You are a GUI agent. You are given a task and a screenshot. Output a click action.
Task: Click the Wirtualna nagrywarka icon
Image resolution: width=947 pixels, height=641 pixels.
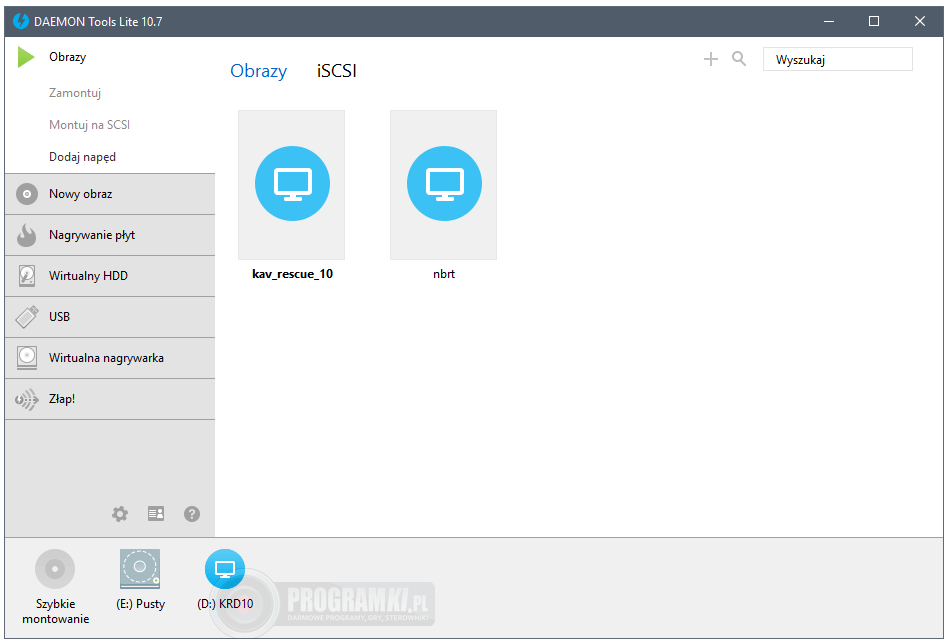[x=27, y=358]
